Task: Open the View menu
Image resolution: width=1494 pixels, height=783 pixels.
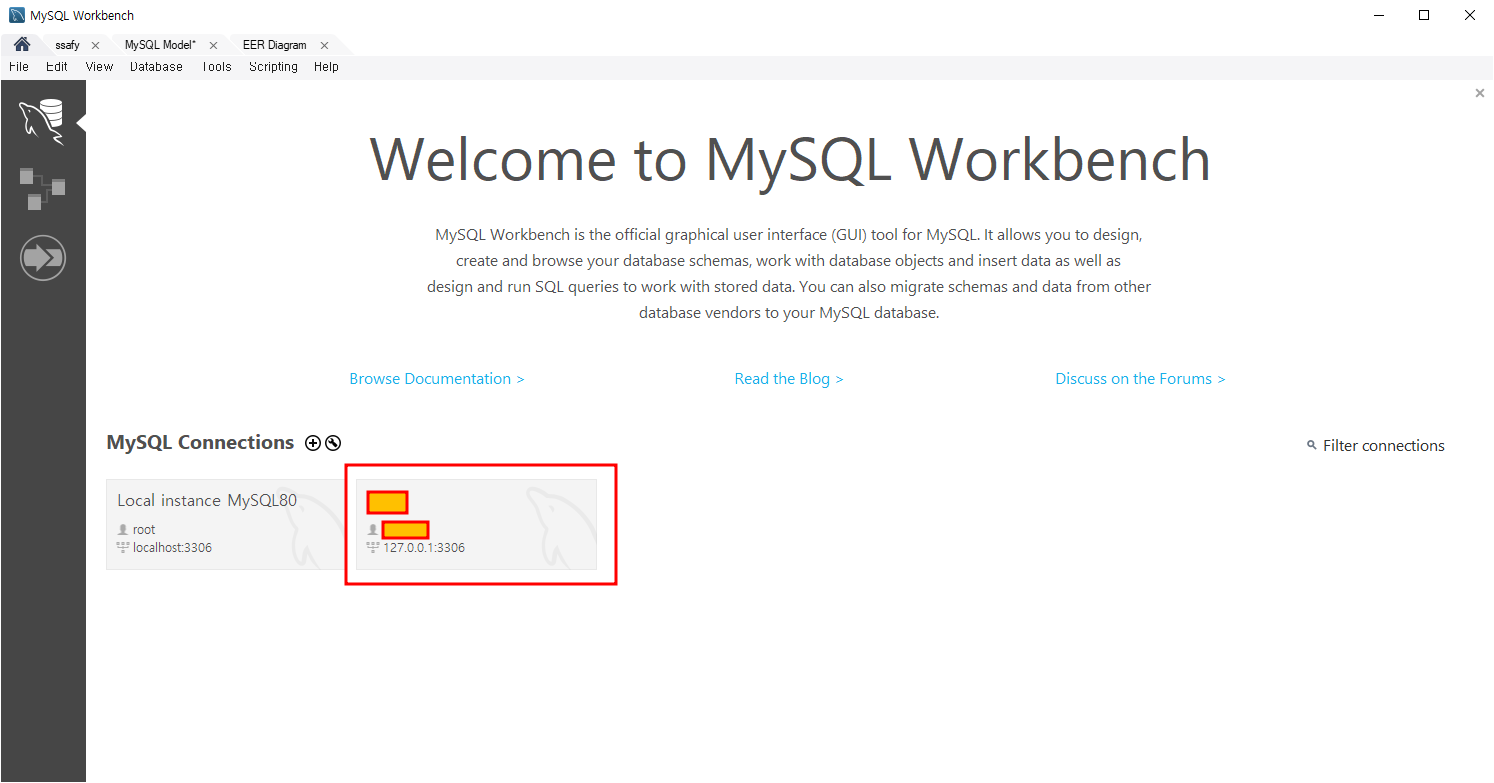Action: [99, 67]
